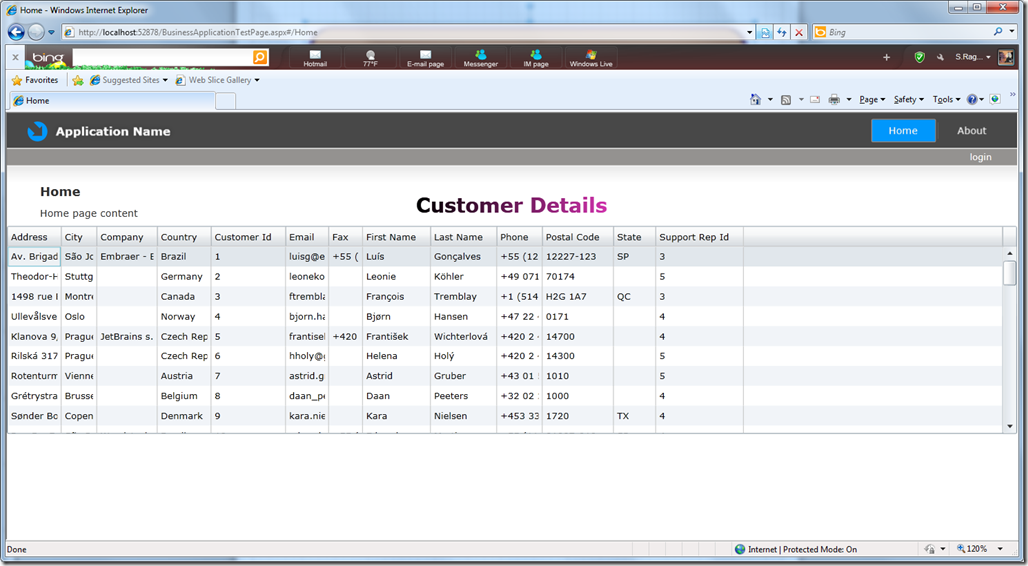Click the orange Bing toolbar search button

tap(260, 58)
